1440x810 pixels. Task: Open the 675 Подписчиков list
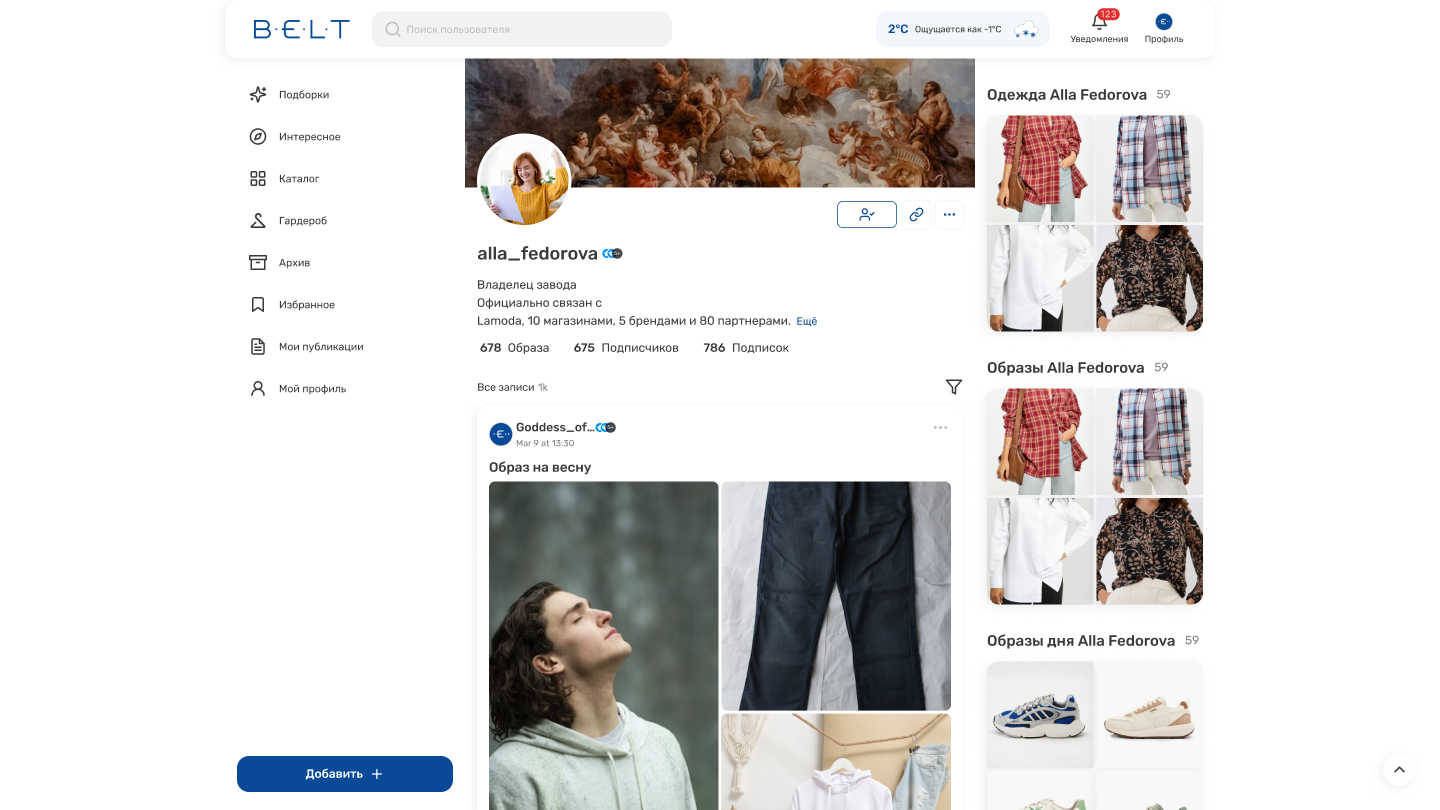[x=626, y=348]
